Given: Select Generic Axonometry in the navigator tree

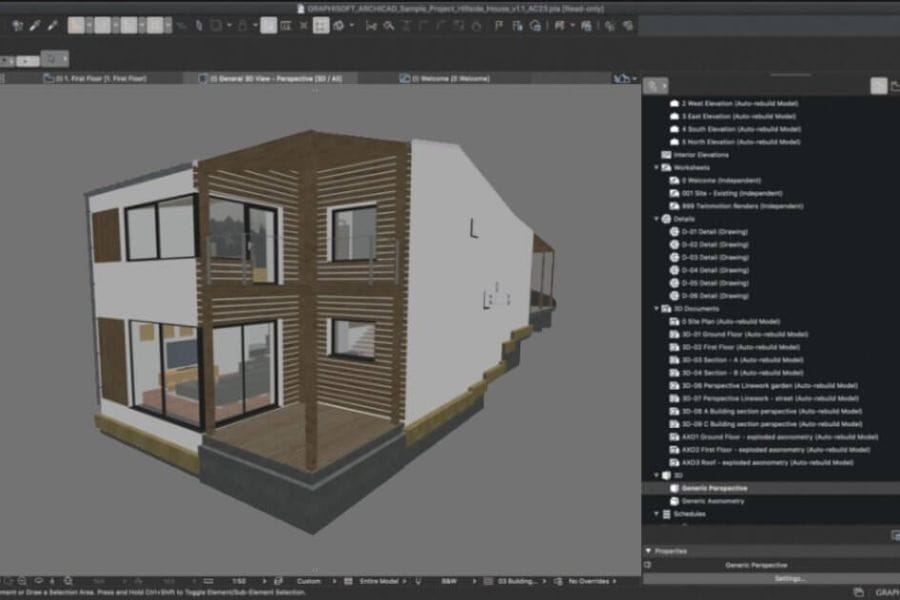Looking at the screenshot, I should point(712,501).
